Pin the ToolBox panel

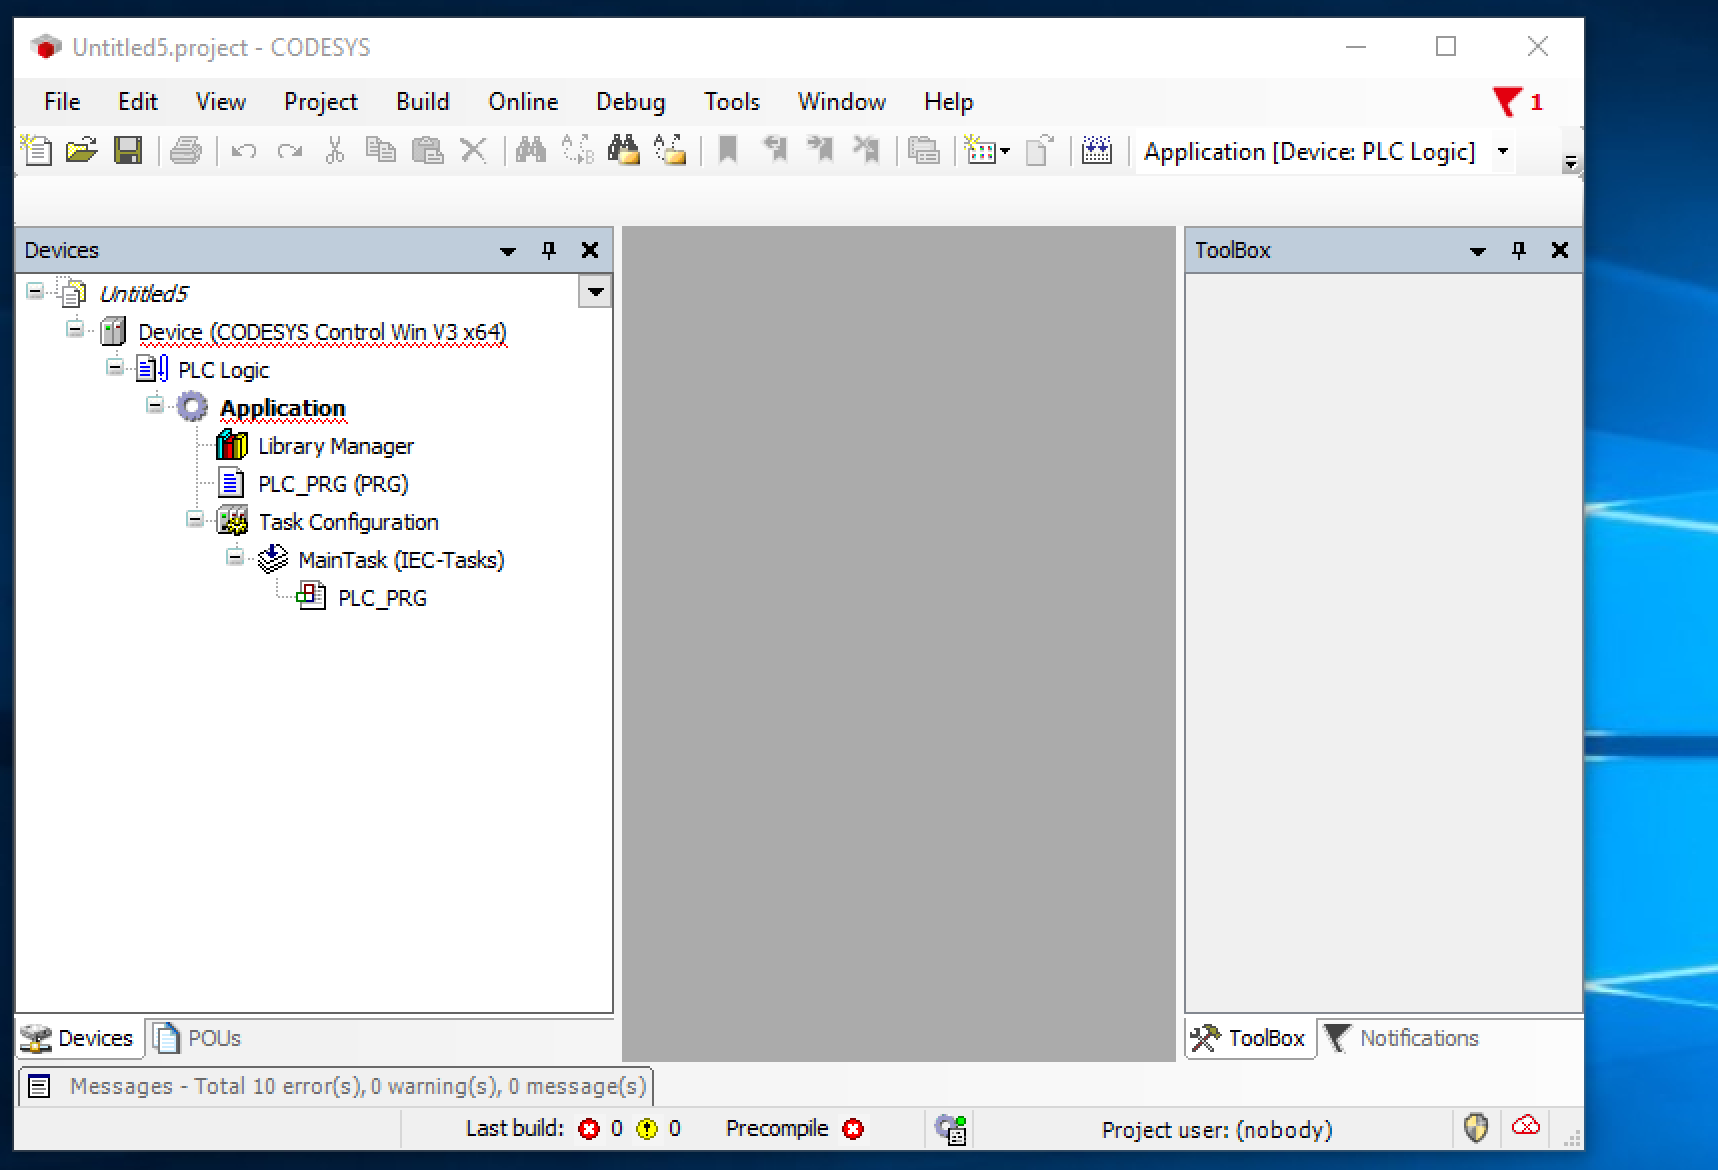(1518, 250)
